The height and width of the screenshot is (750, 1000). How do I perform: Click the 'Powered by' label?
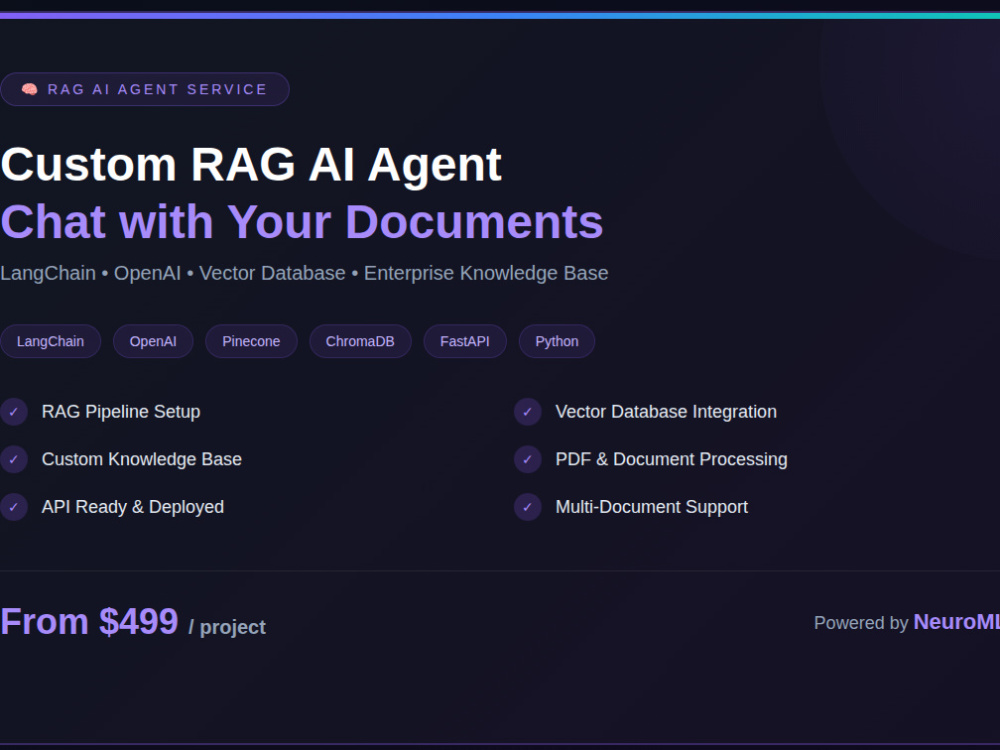861,622
